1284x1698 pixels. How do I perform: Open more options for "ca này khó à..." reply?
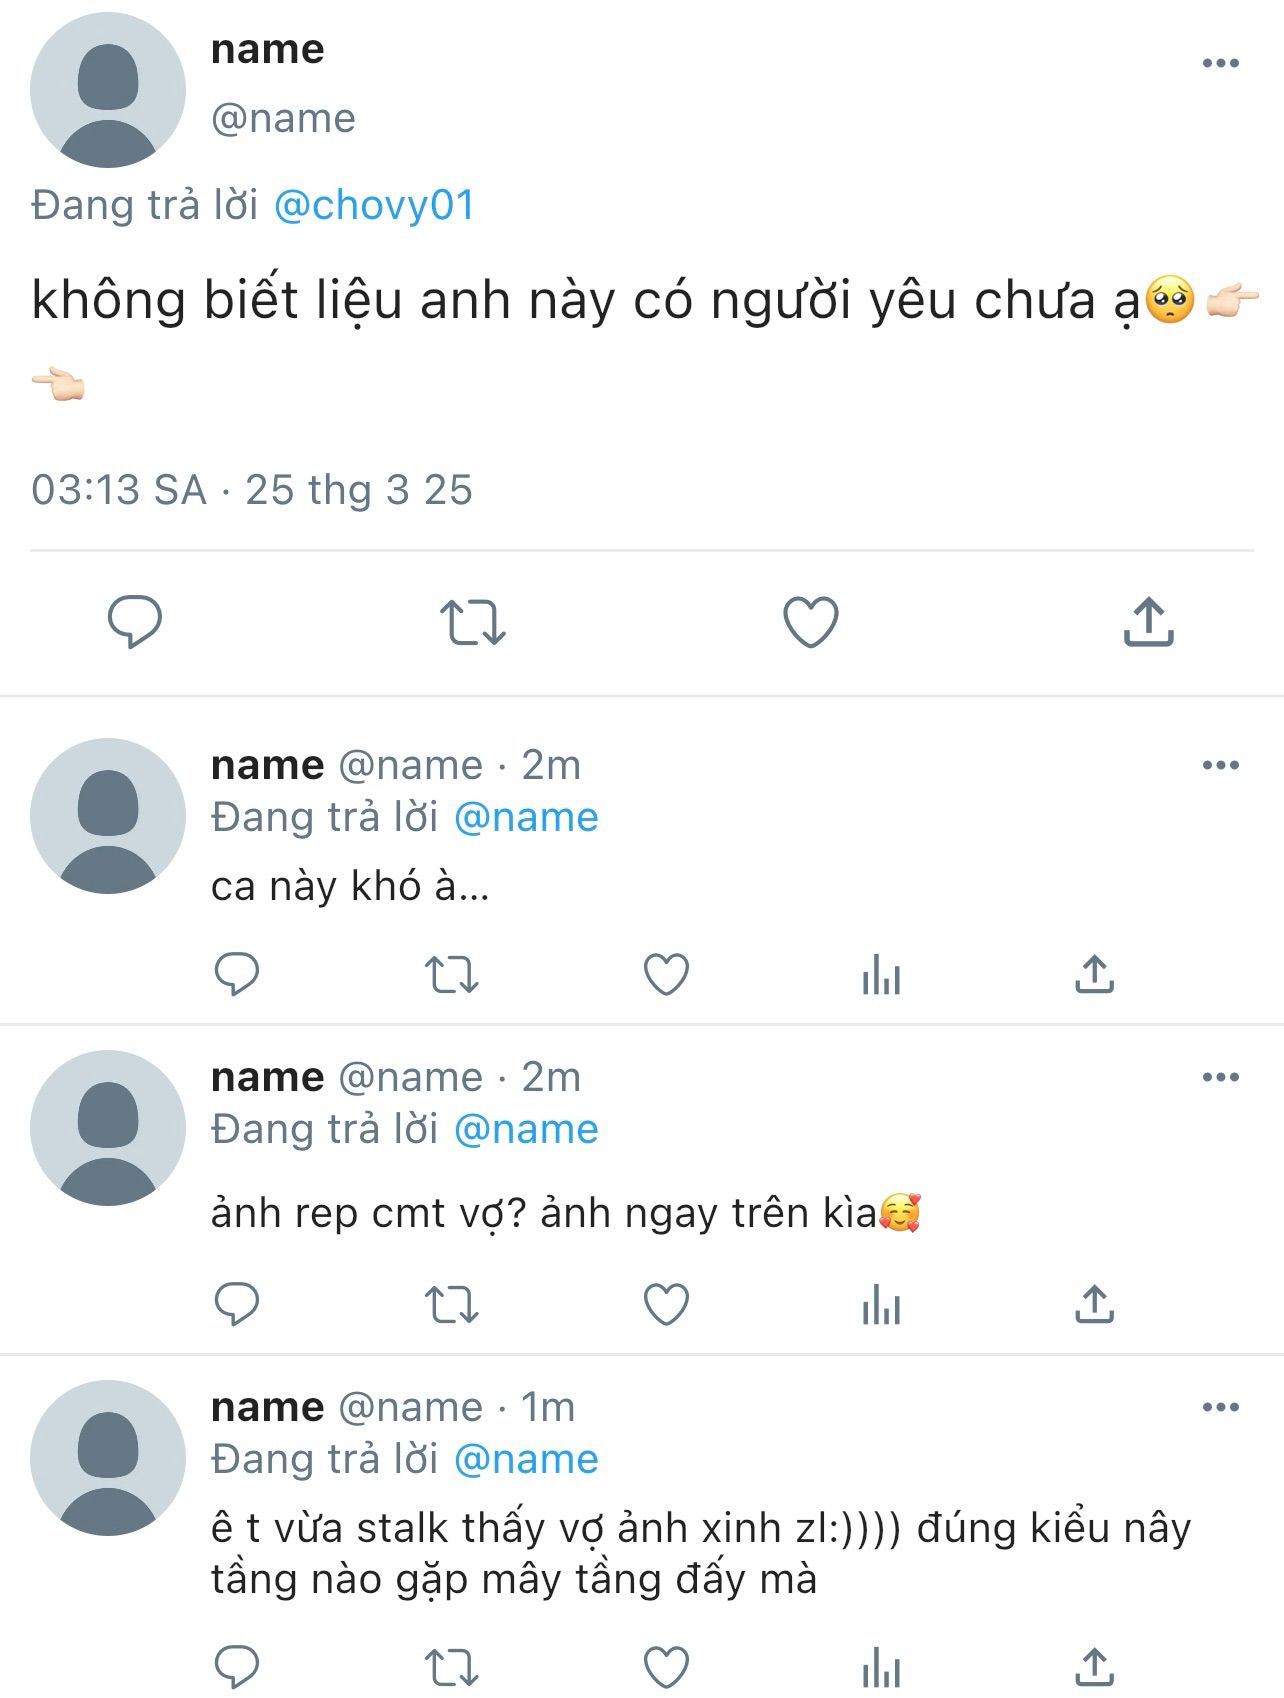[x=1220, y=766]
